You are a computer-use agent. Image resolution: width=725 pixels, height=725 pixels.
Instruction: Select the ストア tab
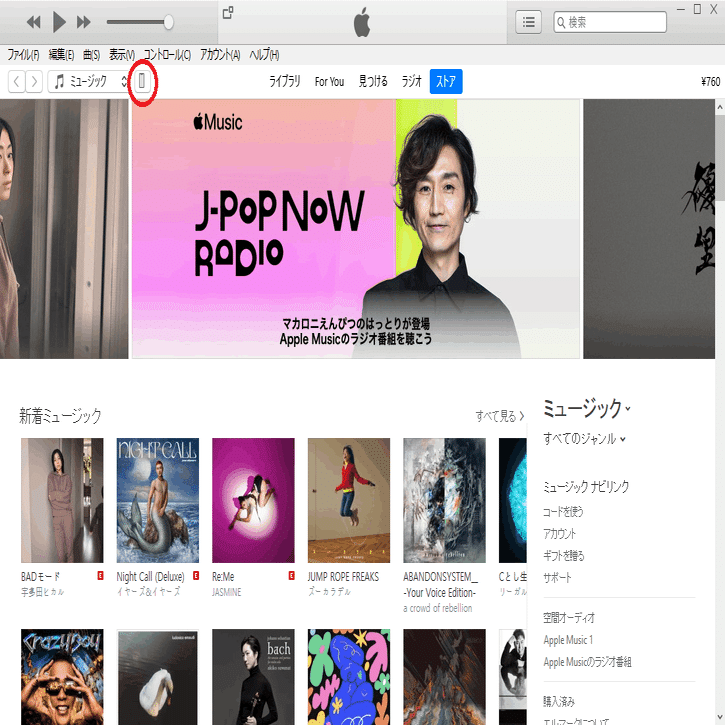click(446, 82)
